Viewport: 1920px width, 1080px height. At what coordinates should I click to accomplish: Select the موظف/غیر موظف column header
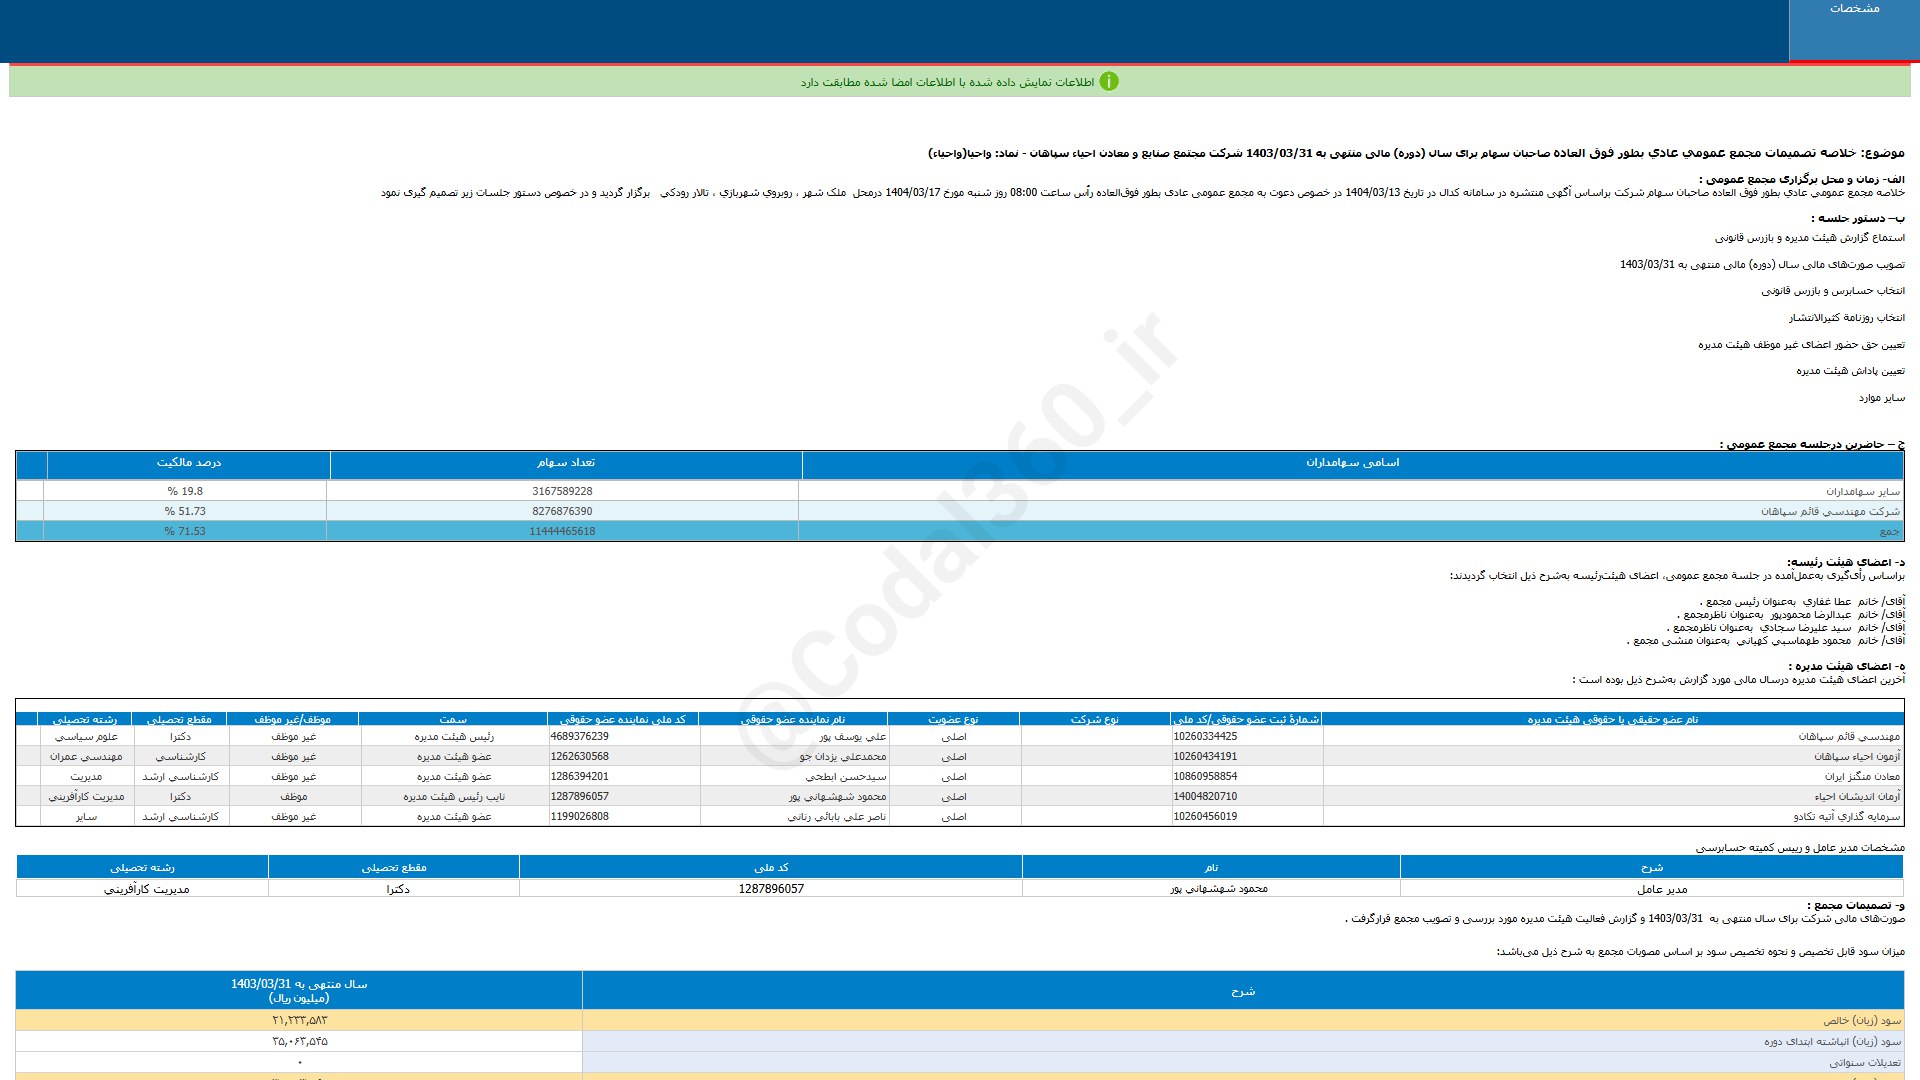pos(293,719)
